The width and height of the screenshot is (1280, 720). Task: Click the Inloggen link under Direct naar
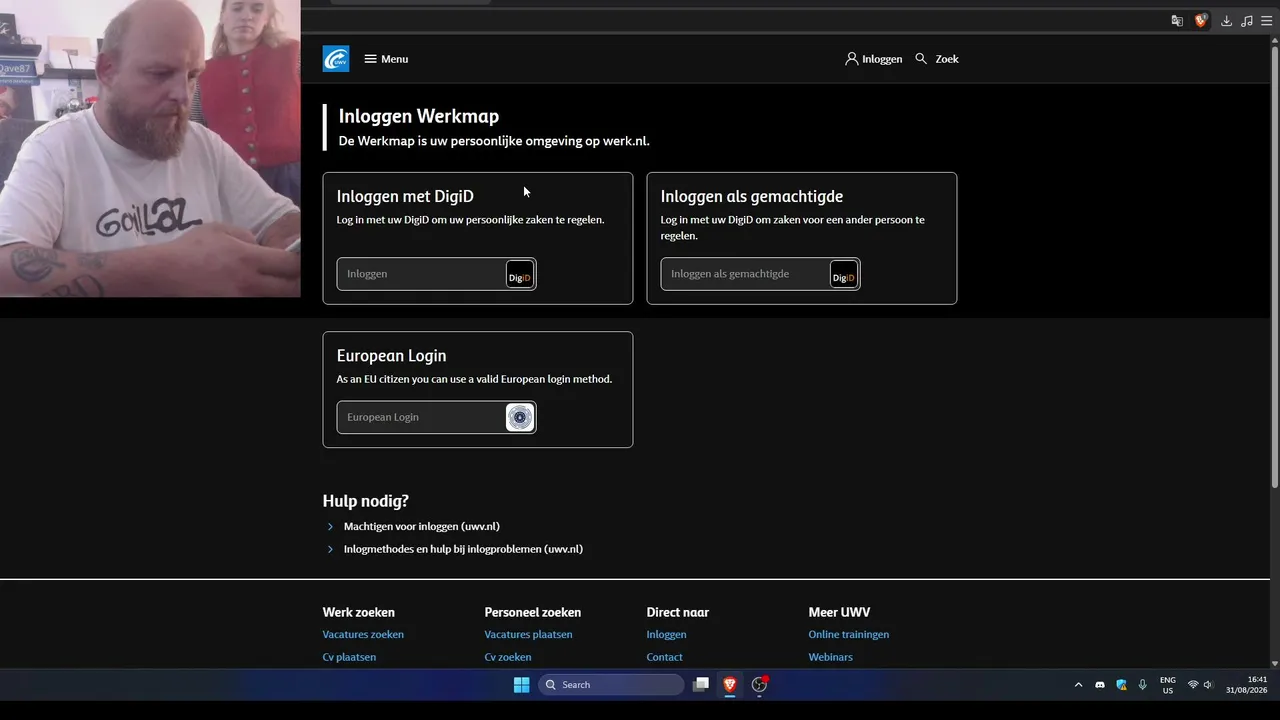[x=666, y=634]
